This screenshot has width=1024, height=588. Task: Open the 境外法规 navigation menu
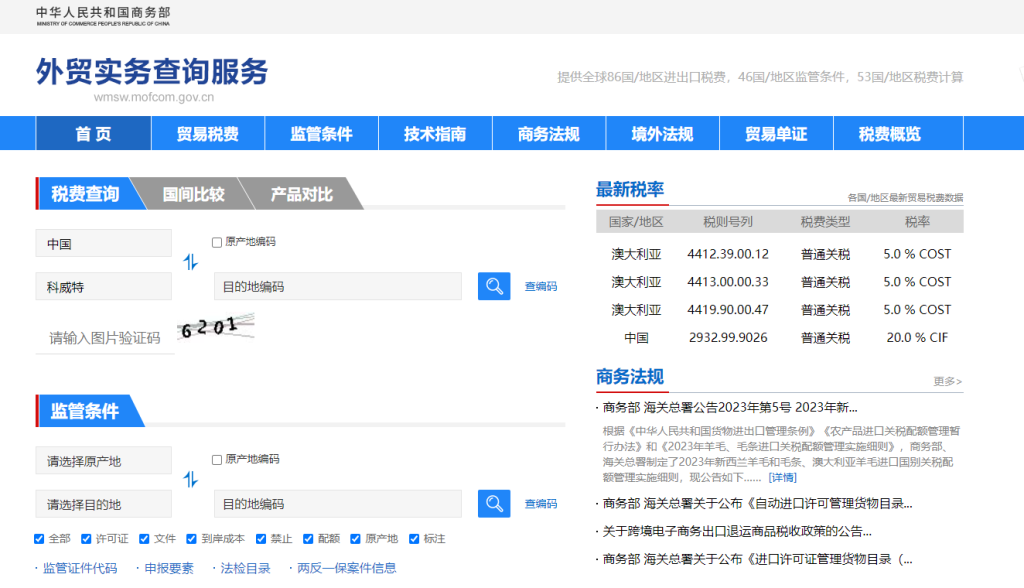pyautogui.click(x=662, y=133)
